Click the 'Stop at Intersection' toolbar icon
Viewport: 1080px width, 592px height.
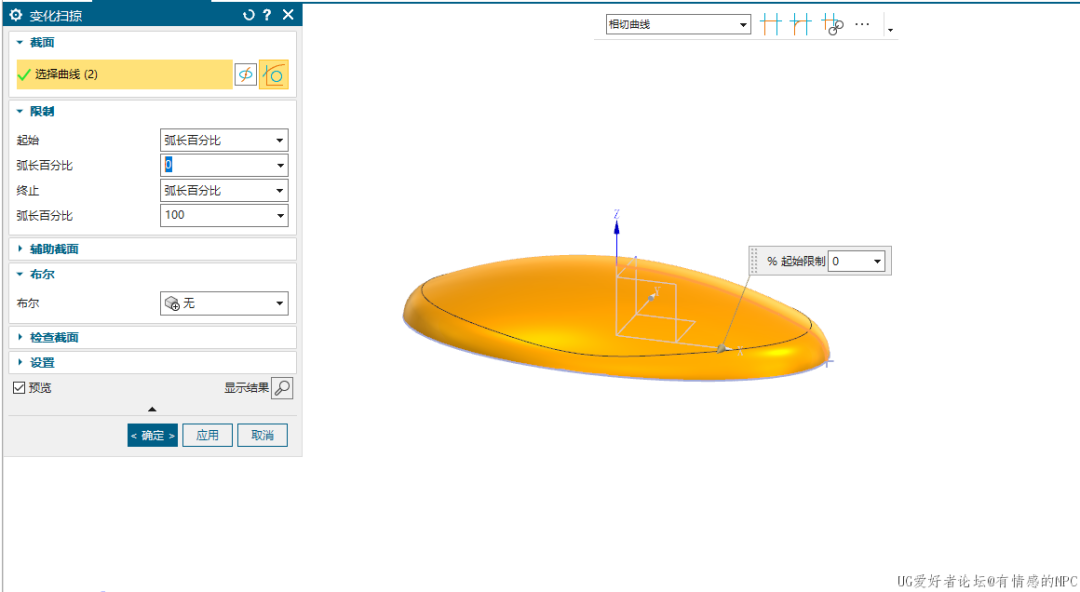tap(769, 25)
